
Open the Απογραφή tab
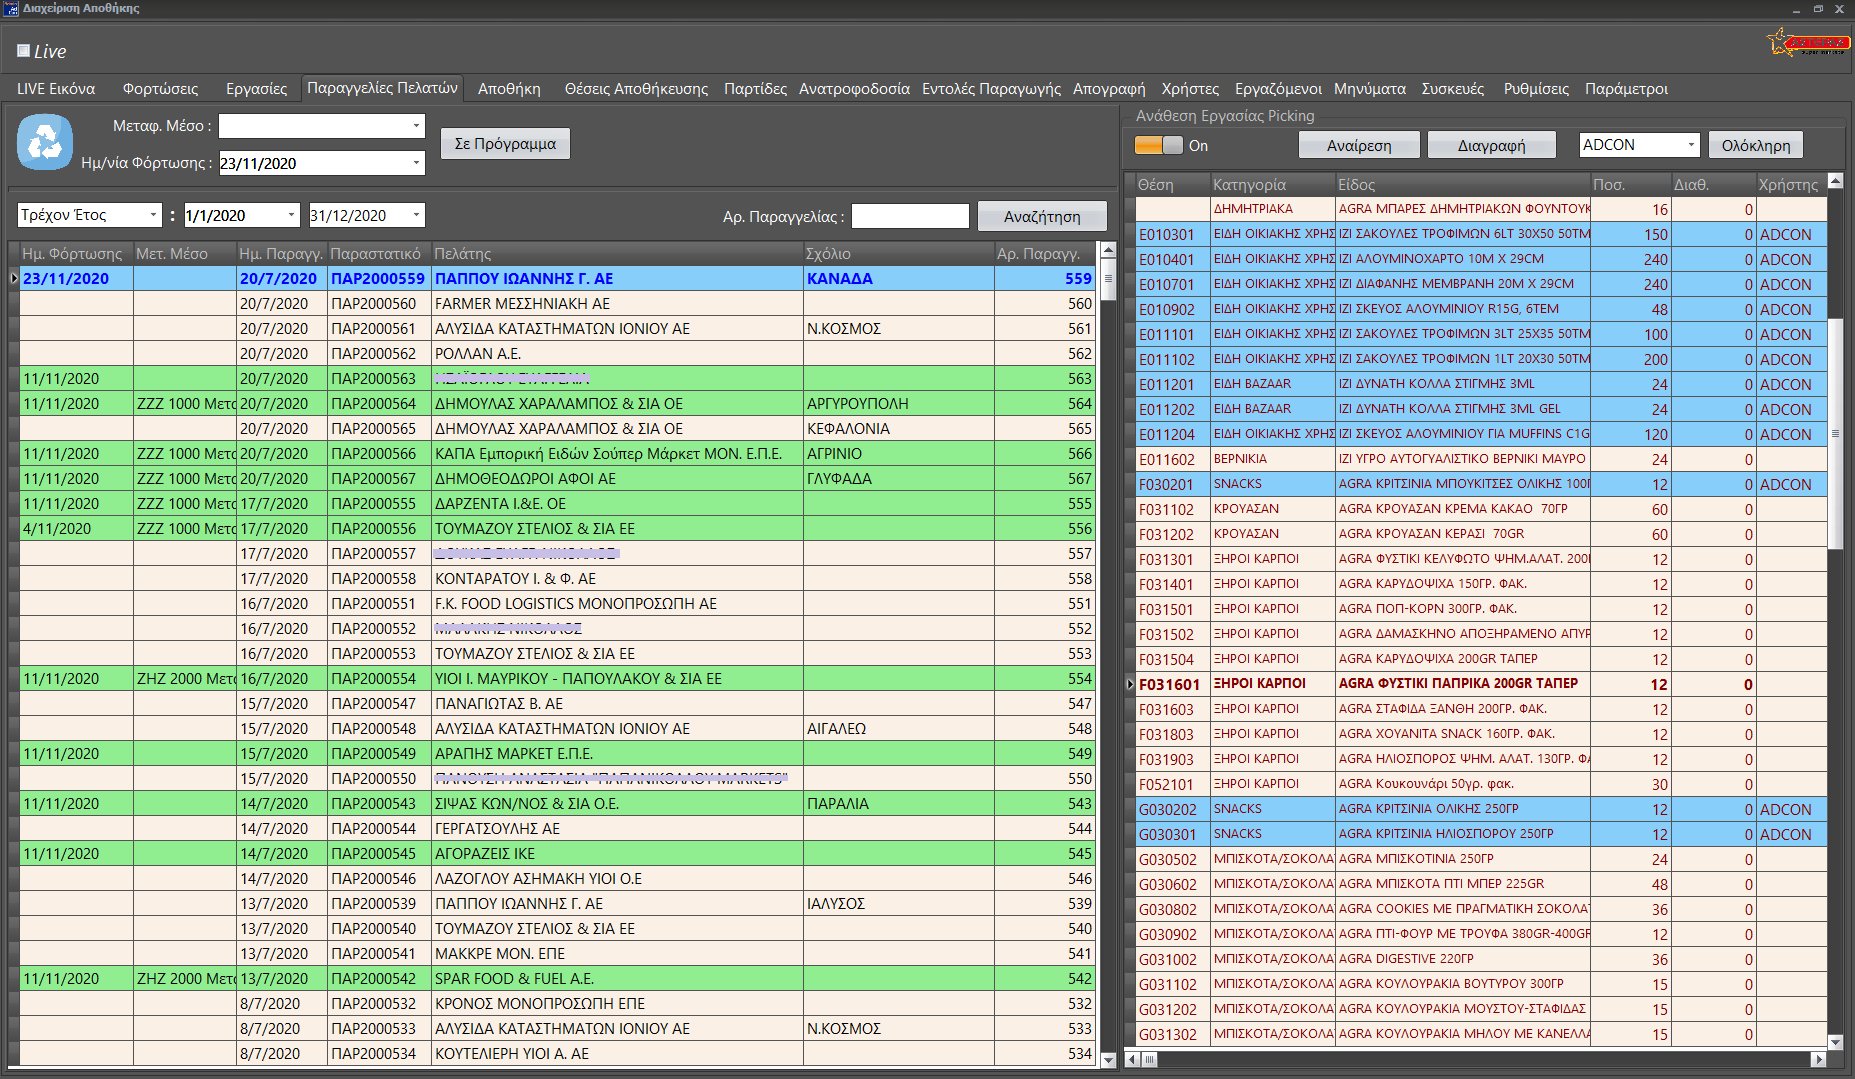[1109, 89]
